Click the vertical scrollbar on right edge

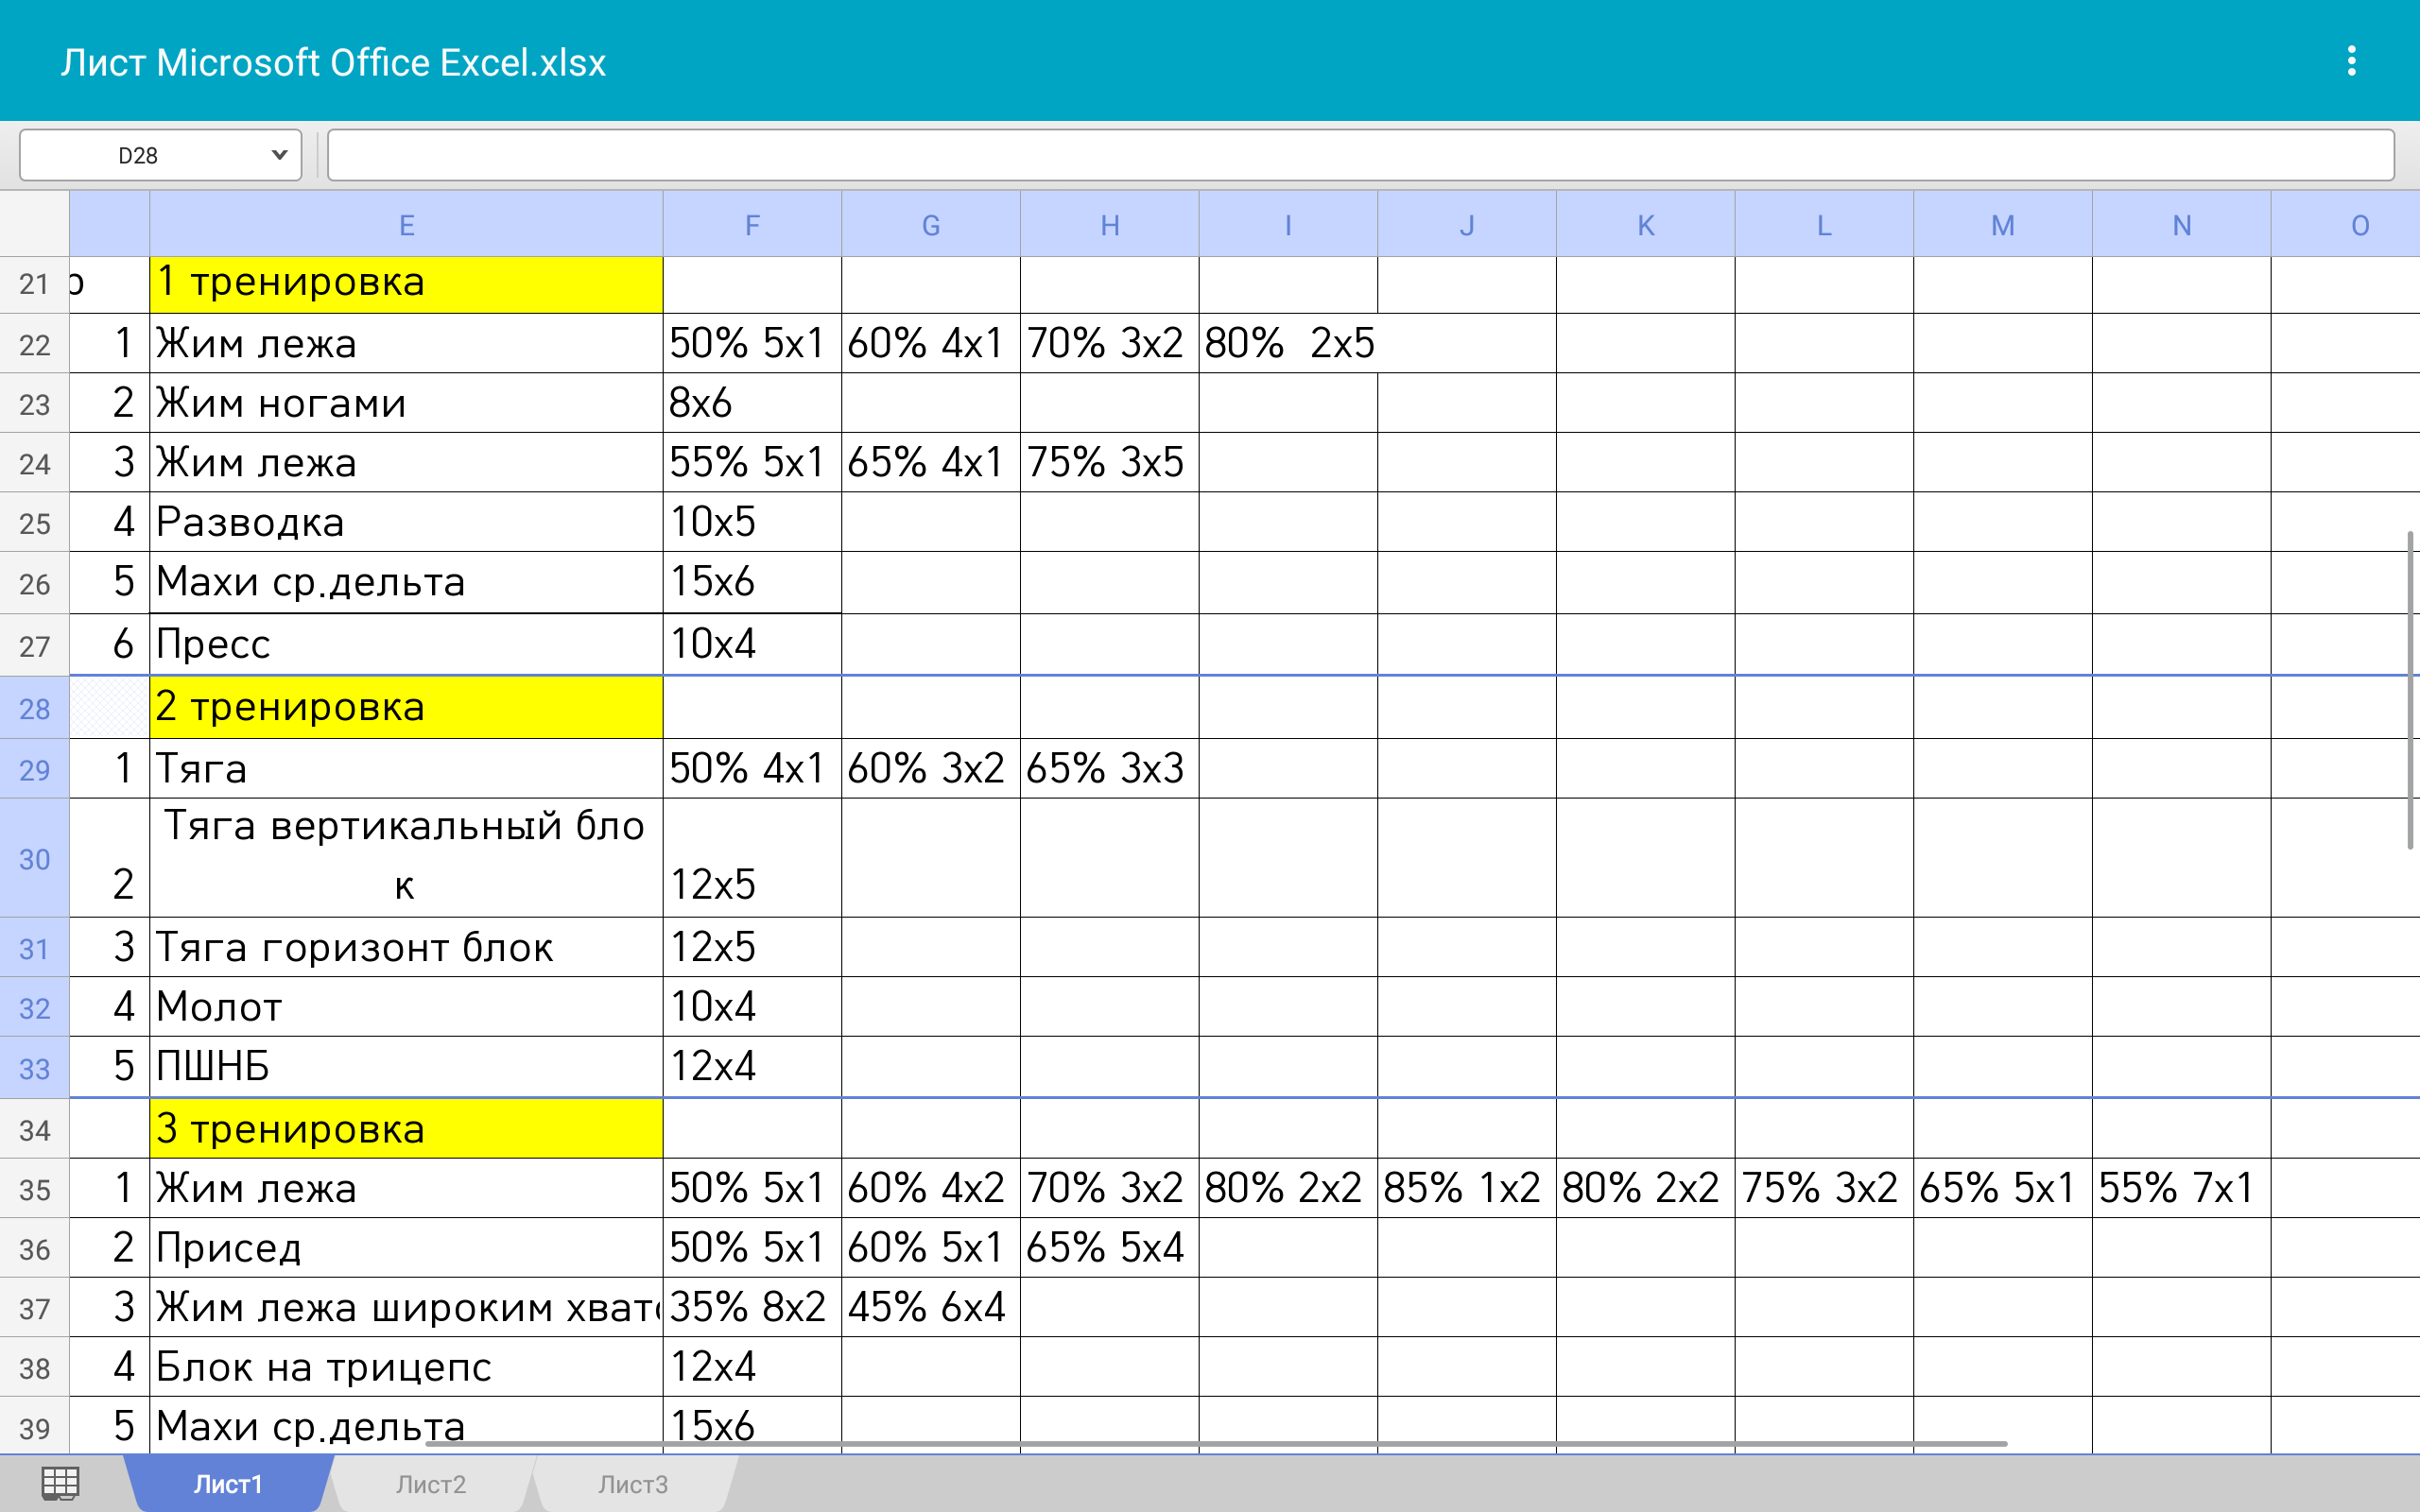2410,690
